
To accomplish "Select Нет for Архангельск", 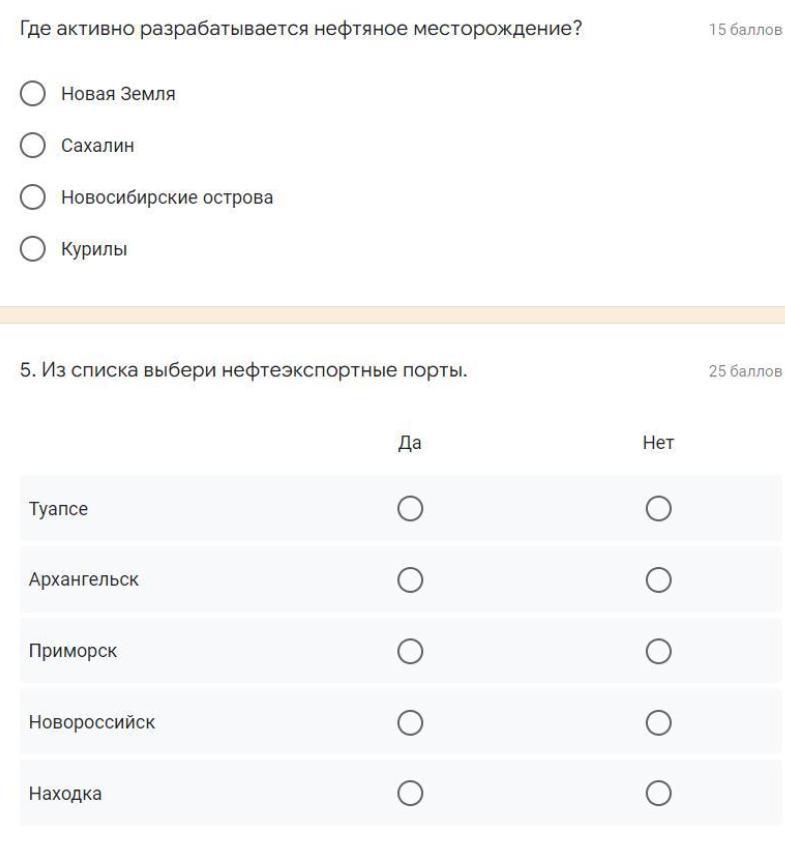I will pos(657,580).
